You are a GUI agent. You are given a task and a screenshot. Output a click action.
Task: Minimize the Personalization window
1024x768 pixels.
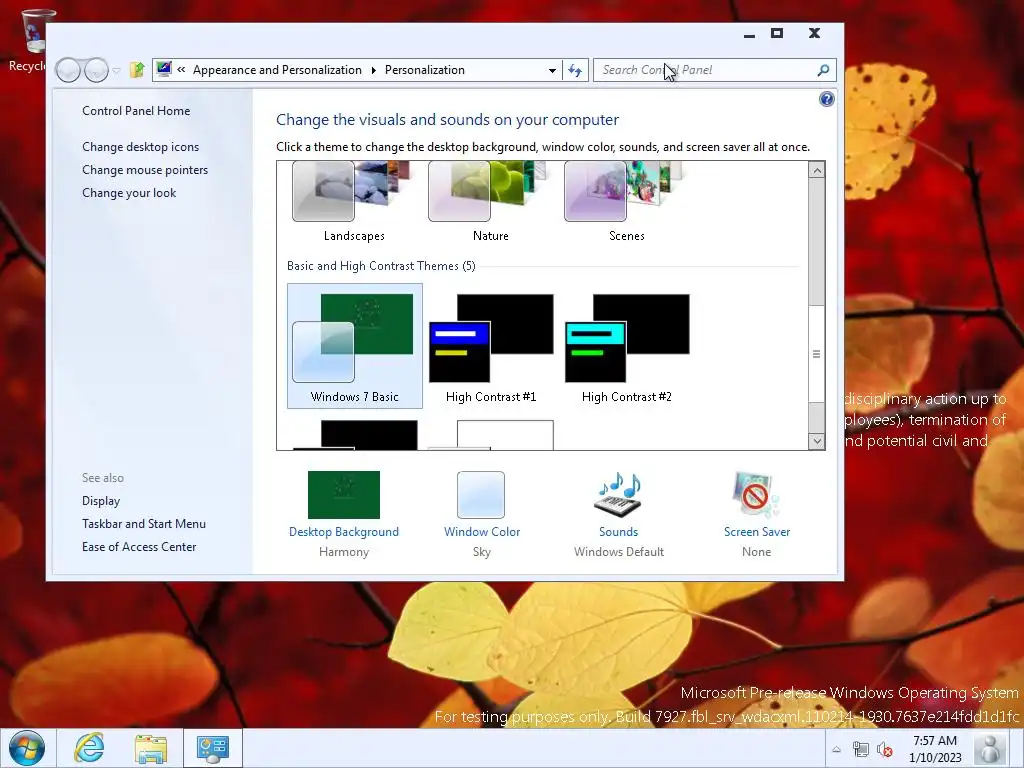[749, 34]
